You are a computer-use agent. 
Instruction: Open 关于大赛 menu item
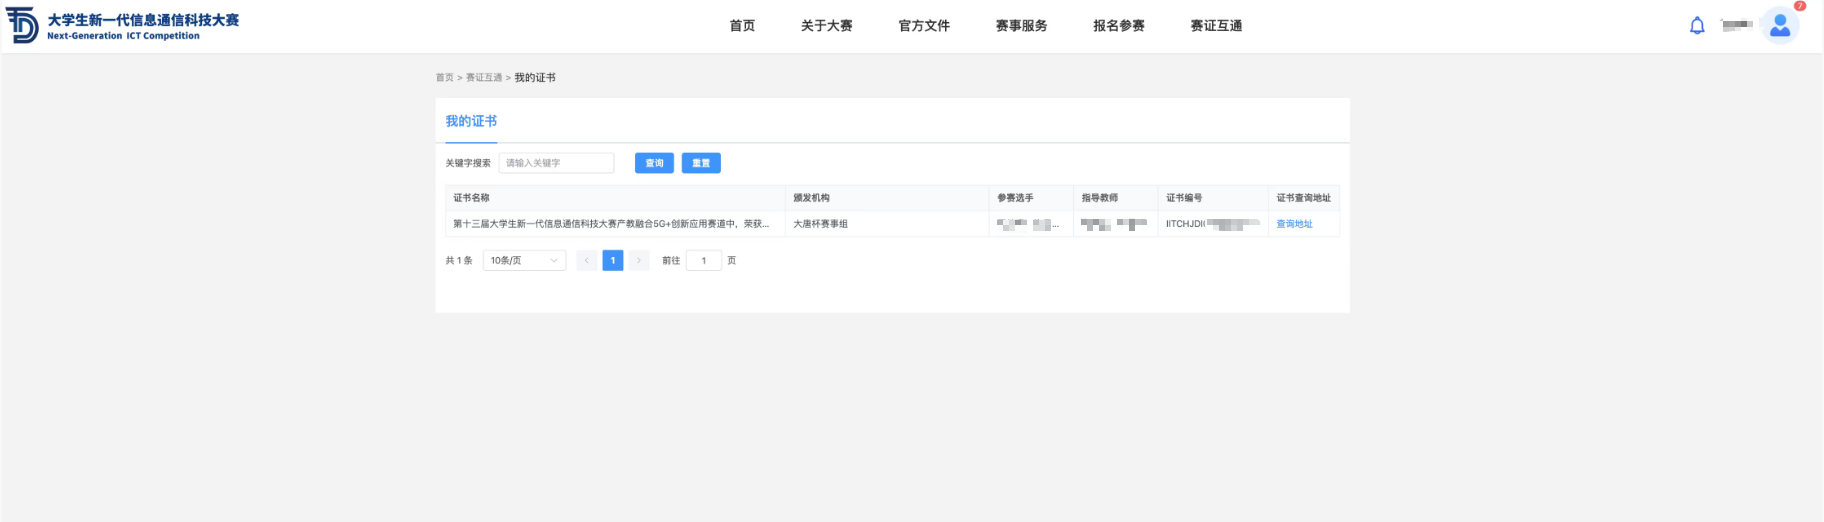tap(827, 26)
